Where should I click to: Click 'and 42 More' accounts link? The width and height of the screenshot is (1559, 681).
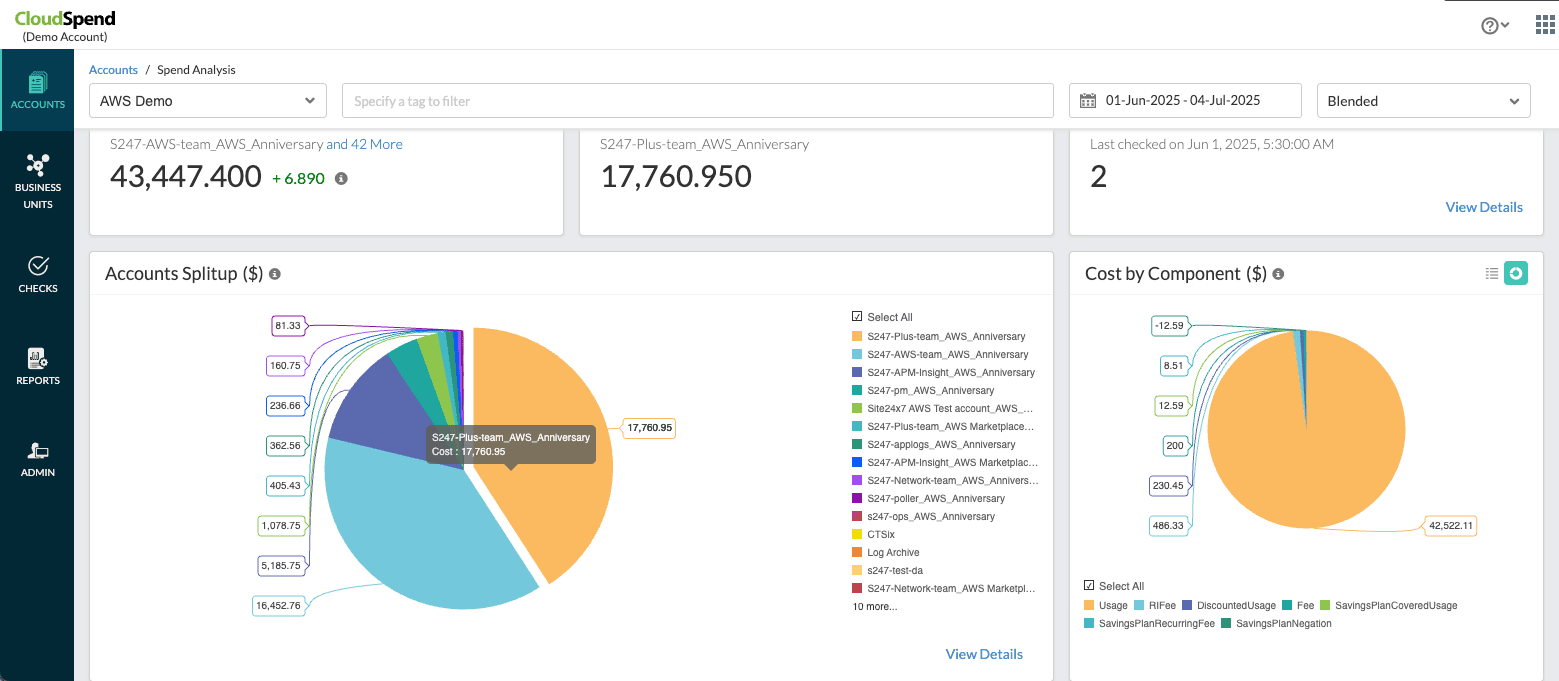click(365, 144)
